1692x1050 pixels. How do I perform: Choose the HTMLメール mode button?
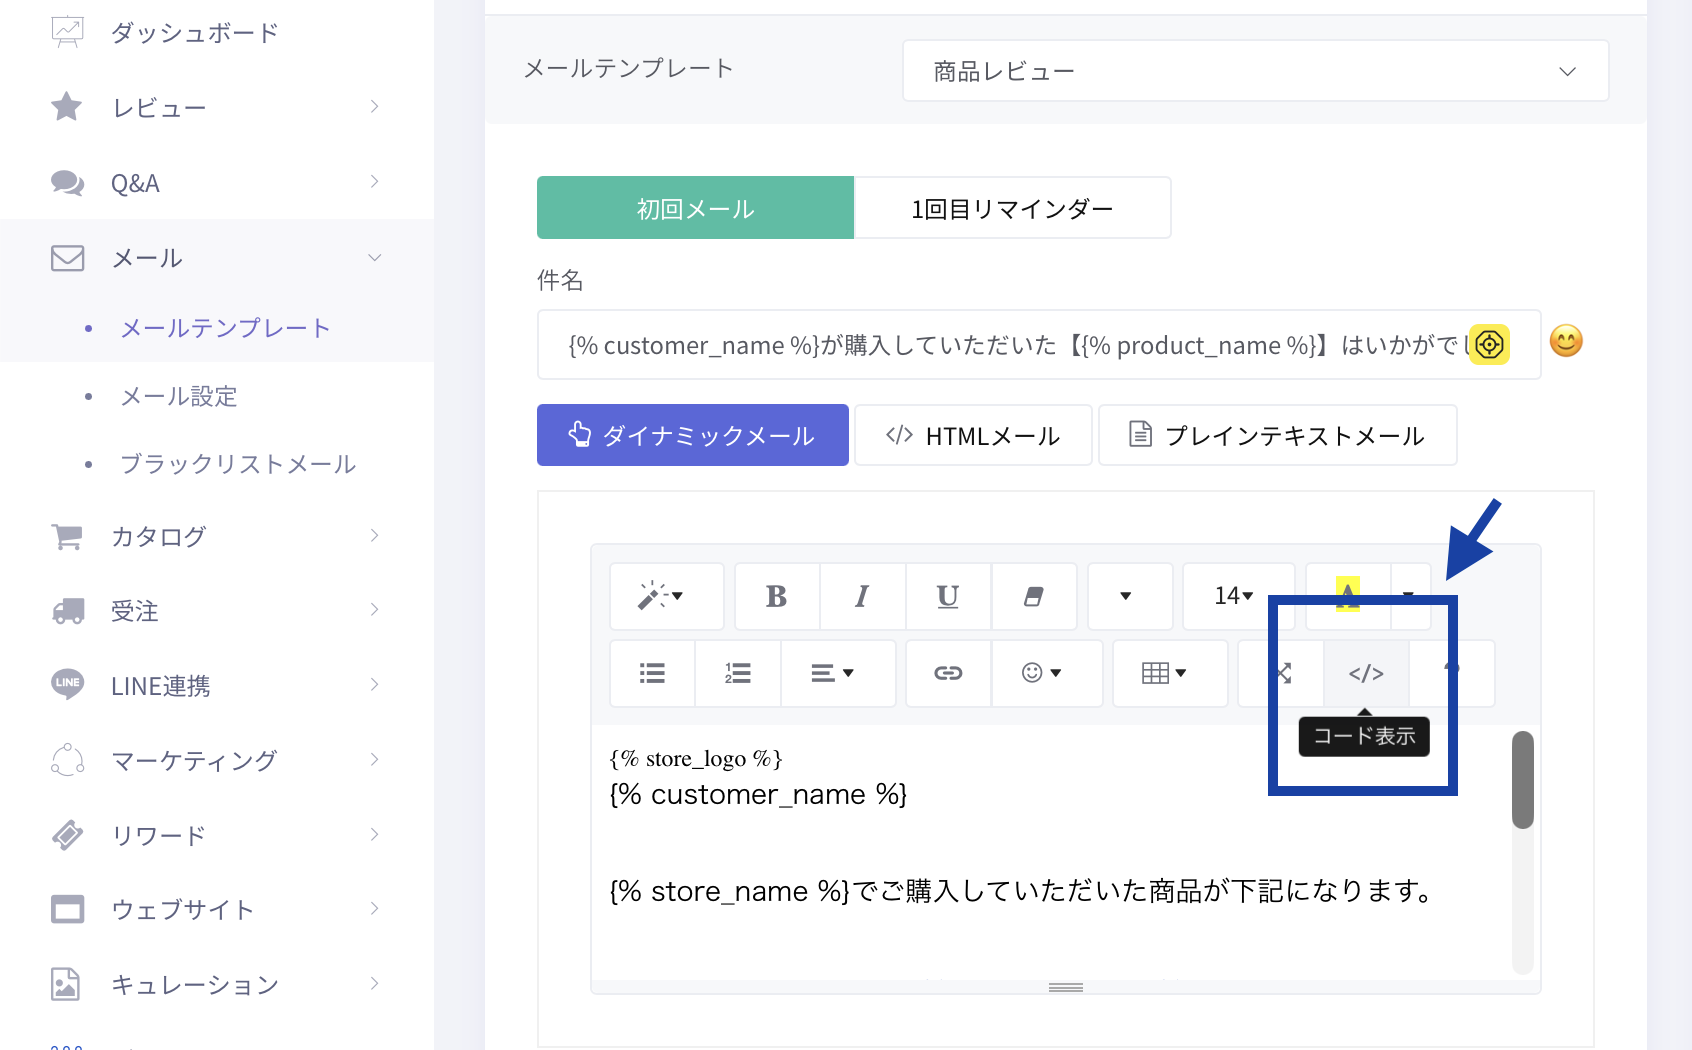tap(973, 435)
